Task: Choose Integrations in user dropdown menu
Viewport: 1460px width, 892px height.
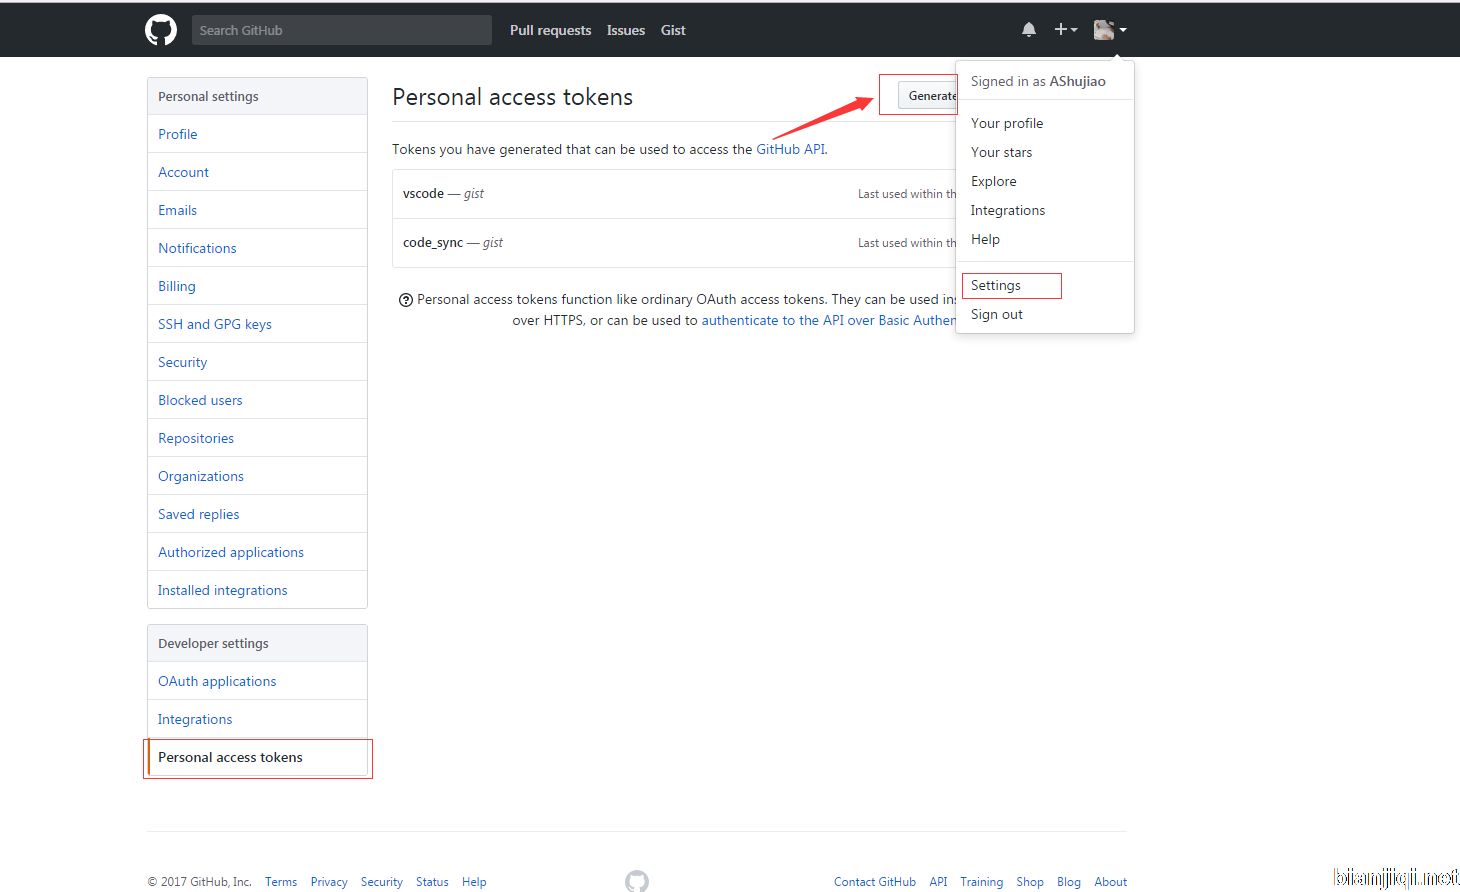Action: tap(1008, 210)
